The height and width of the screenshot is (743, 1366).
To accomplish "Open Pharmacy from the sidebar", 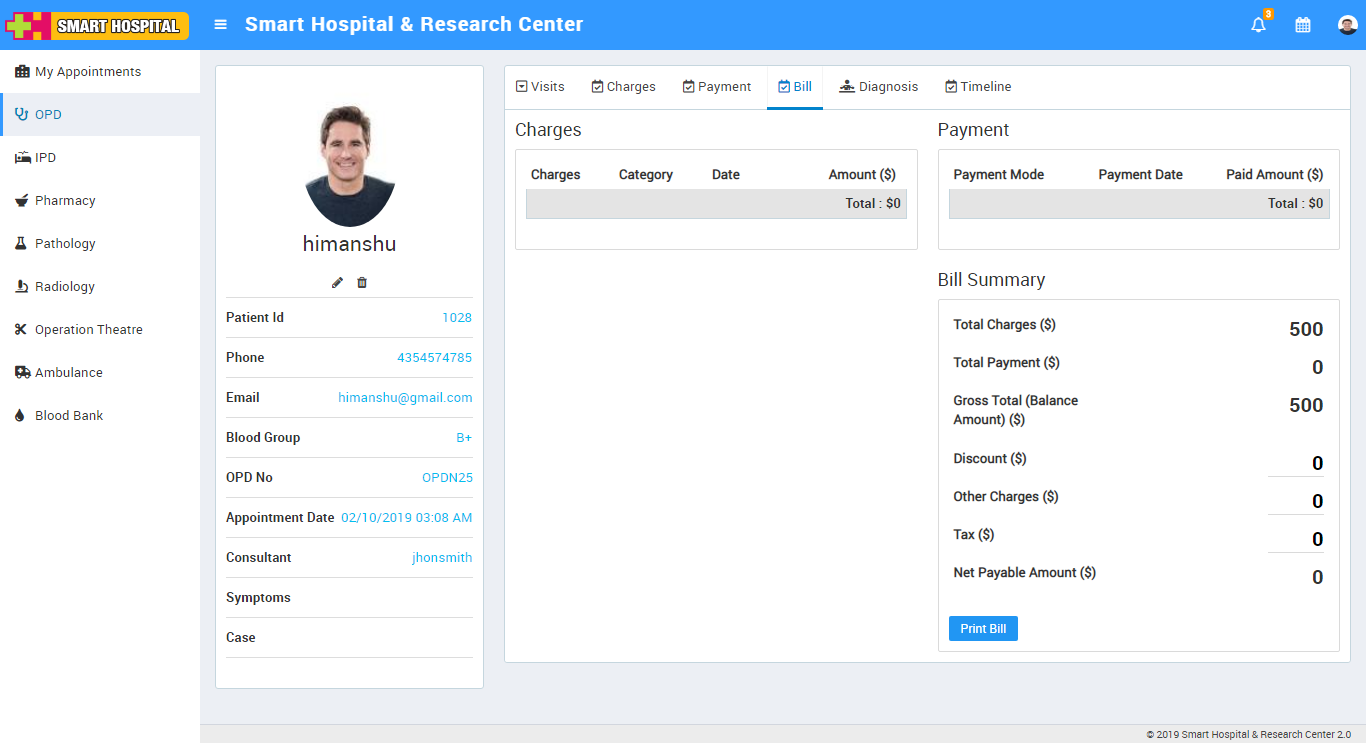I will (65, 201).
